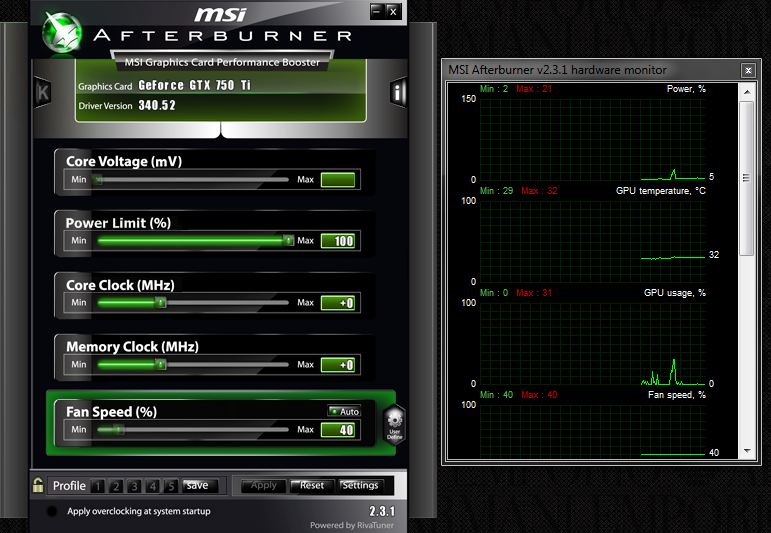The height and width of the screenshot is (533, 771).
Task: Click the Fan Speed value field showing 40
Action: (338, 430)
